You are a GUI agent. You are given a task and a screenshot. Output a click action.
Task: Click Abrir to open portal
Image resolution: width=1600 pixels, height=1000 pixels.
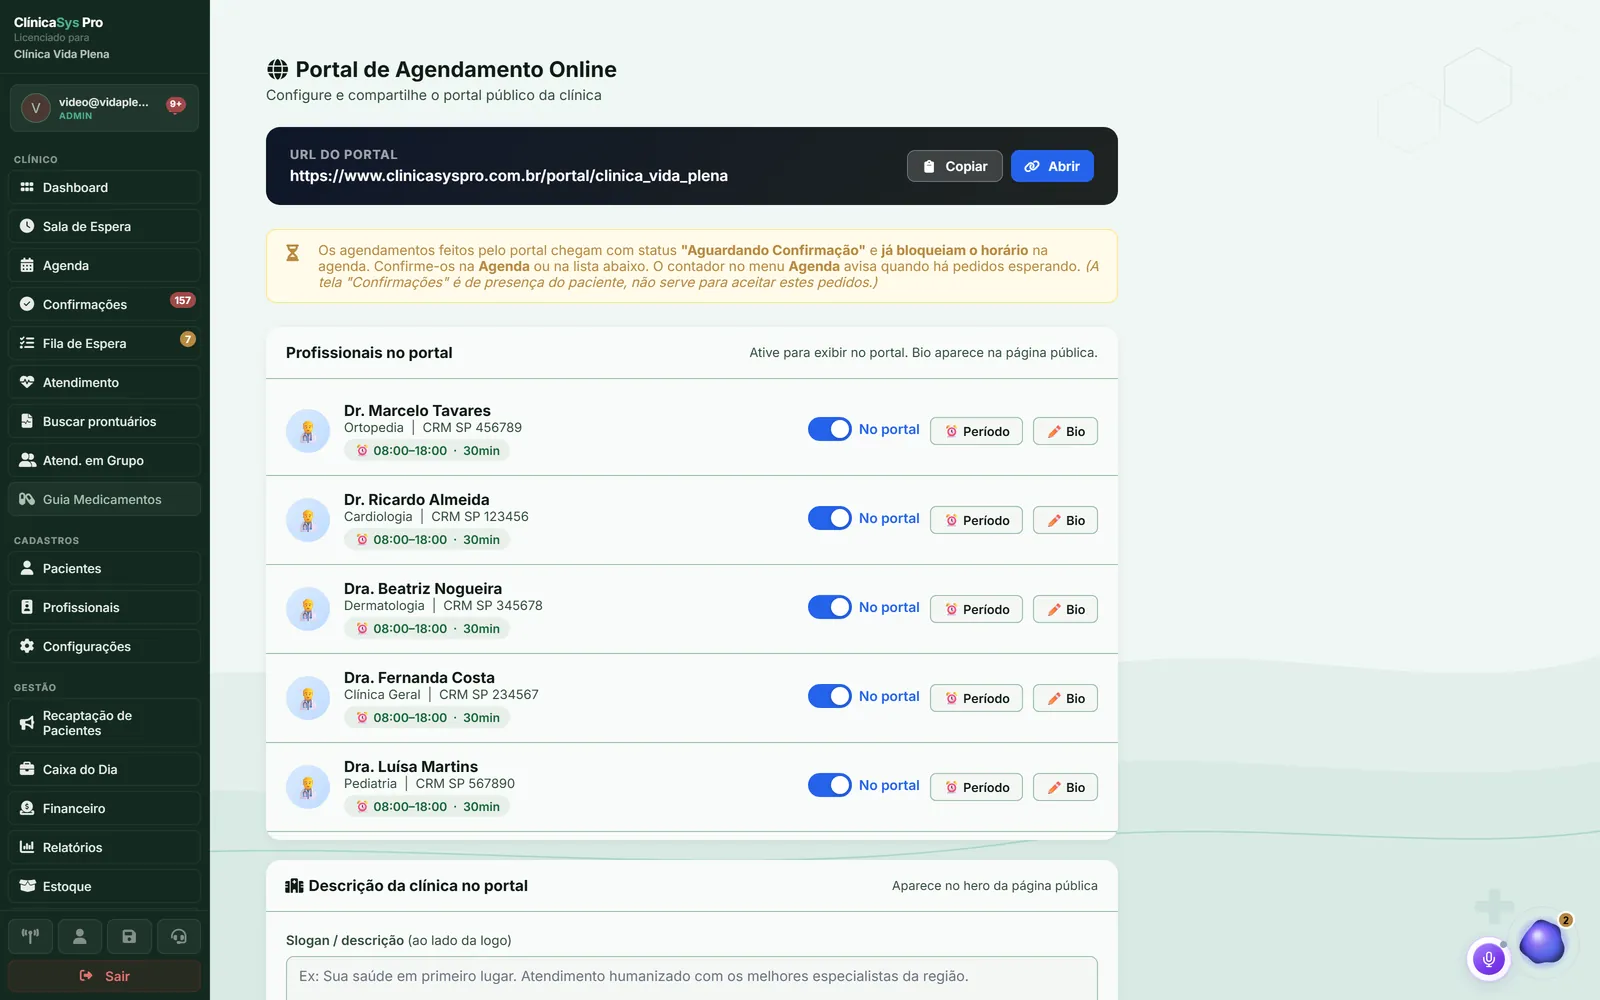click(1052, 166)
